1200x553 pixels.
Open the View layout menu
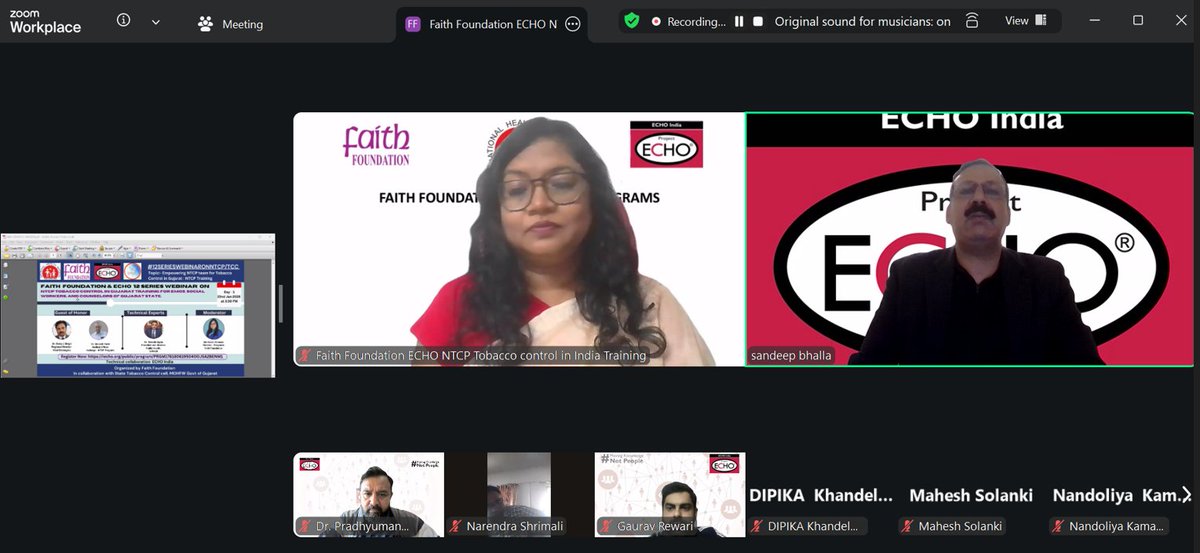[1026, 20]
